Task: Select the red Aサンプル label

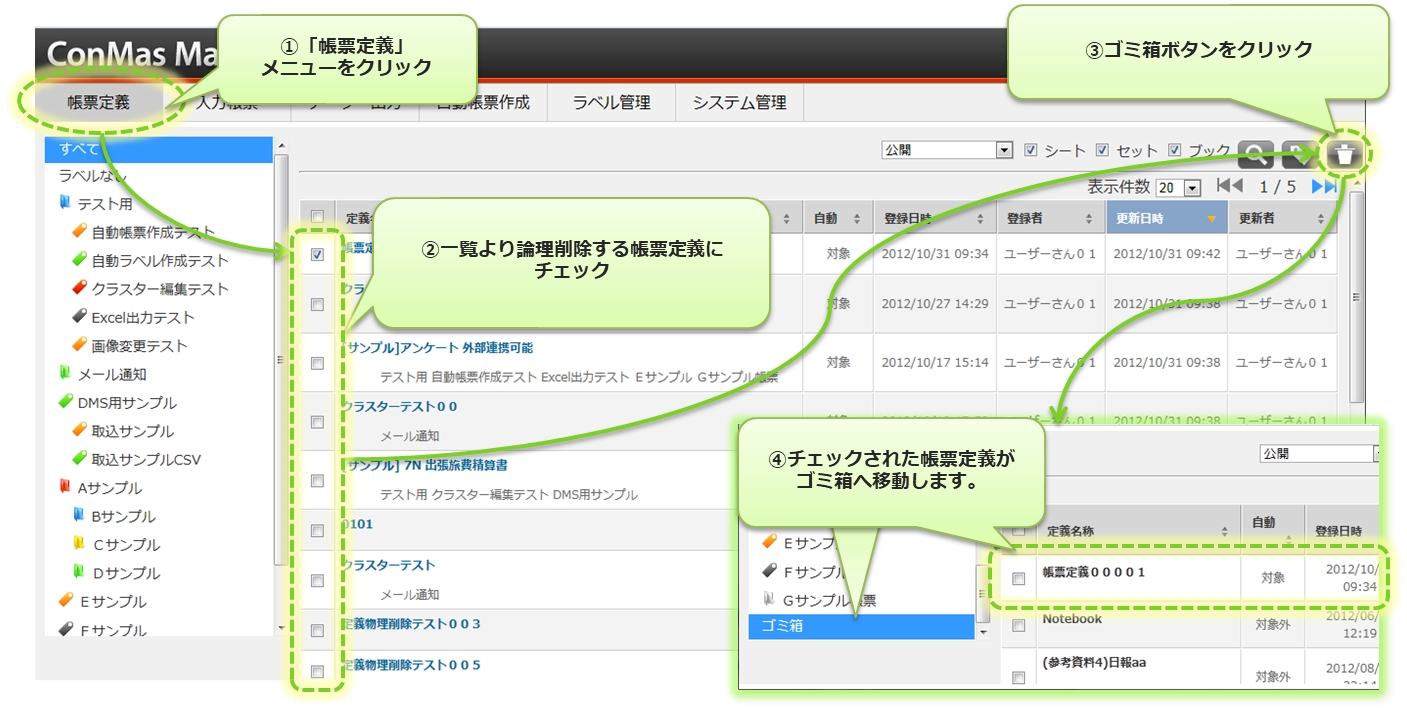Action: click(x=109, y=488)
